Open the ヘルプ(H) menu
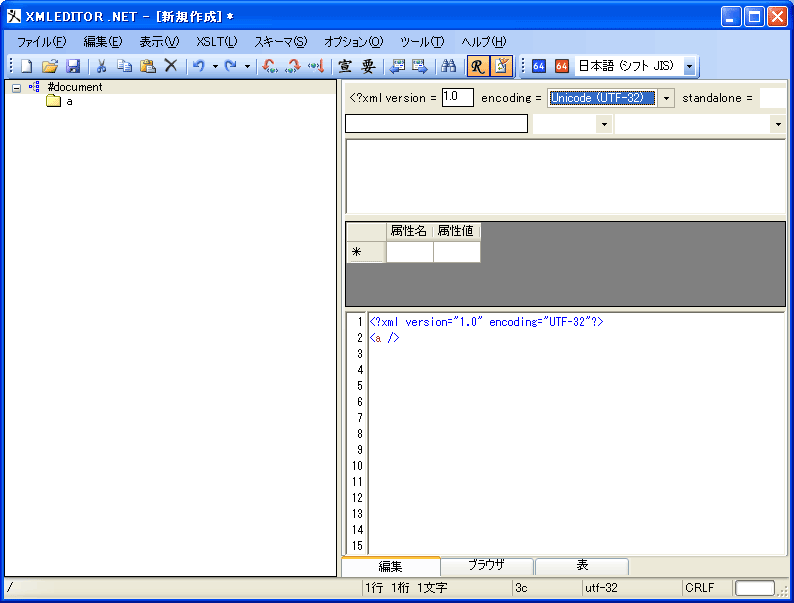 pyautogui.click(x=484, y=42)
